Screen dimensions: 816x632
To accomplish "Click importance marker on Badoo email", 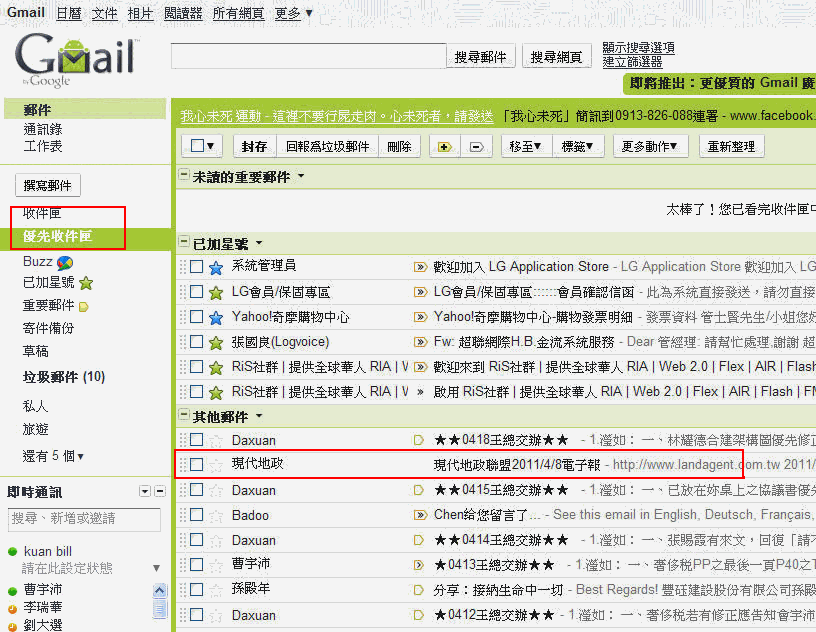I will click(420, 515).
